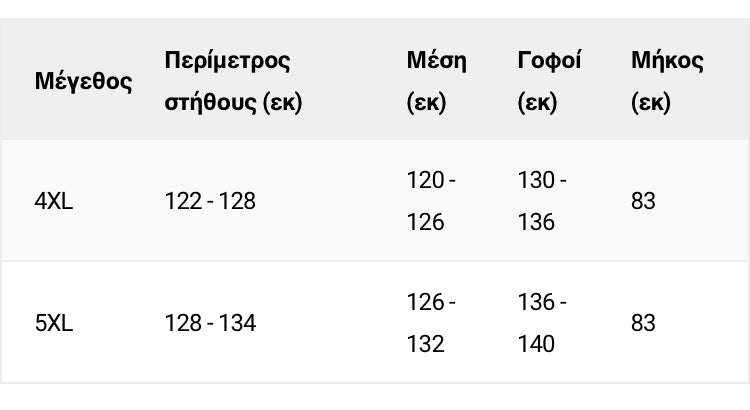Click the Περίμετρος header word
This screenshot has width=750, height=410.
[227, 61]
